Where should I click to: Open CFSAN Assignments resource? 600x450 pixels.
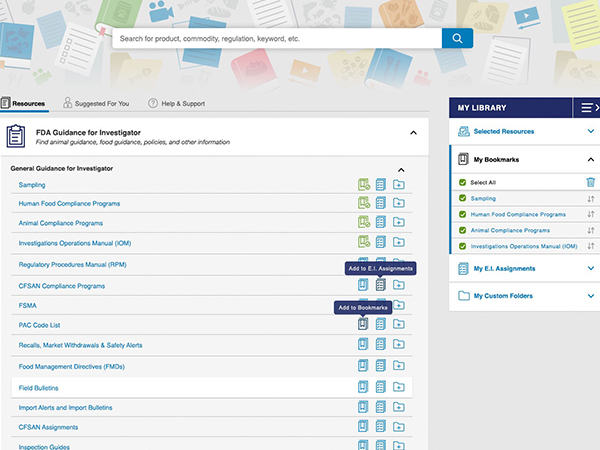tap(48, 427)
